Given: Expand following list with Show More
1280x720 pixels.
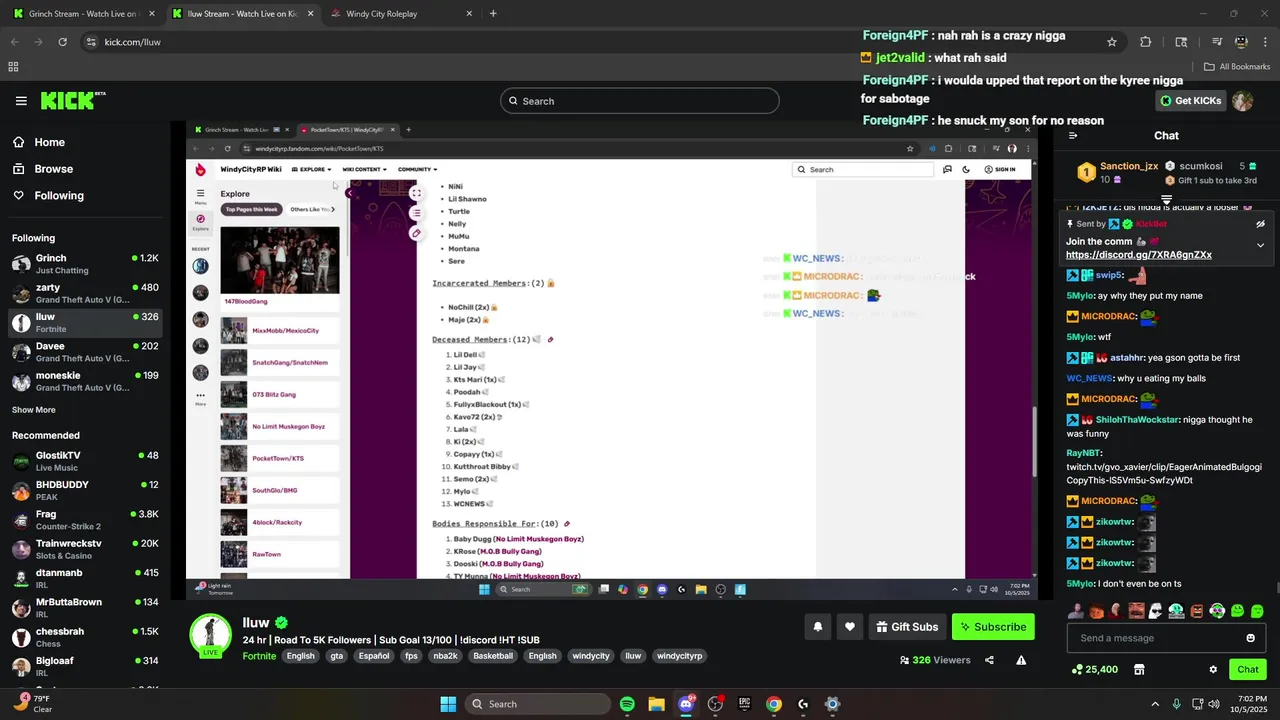Looking at the screenshot, I should pos(34,410).
